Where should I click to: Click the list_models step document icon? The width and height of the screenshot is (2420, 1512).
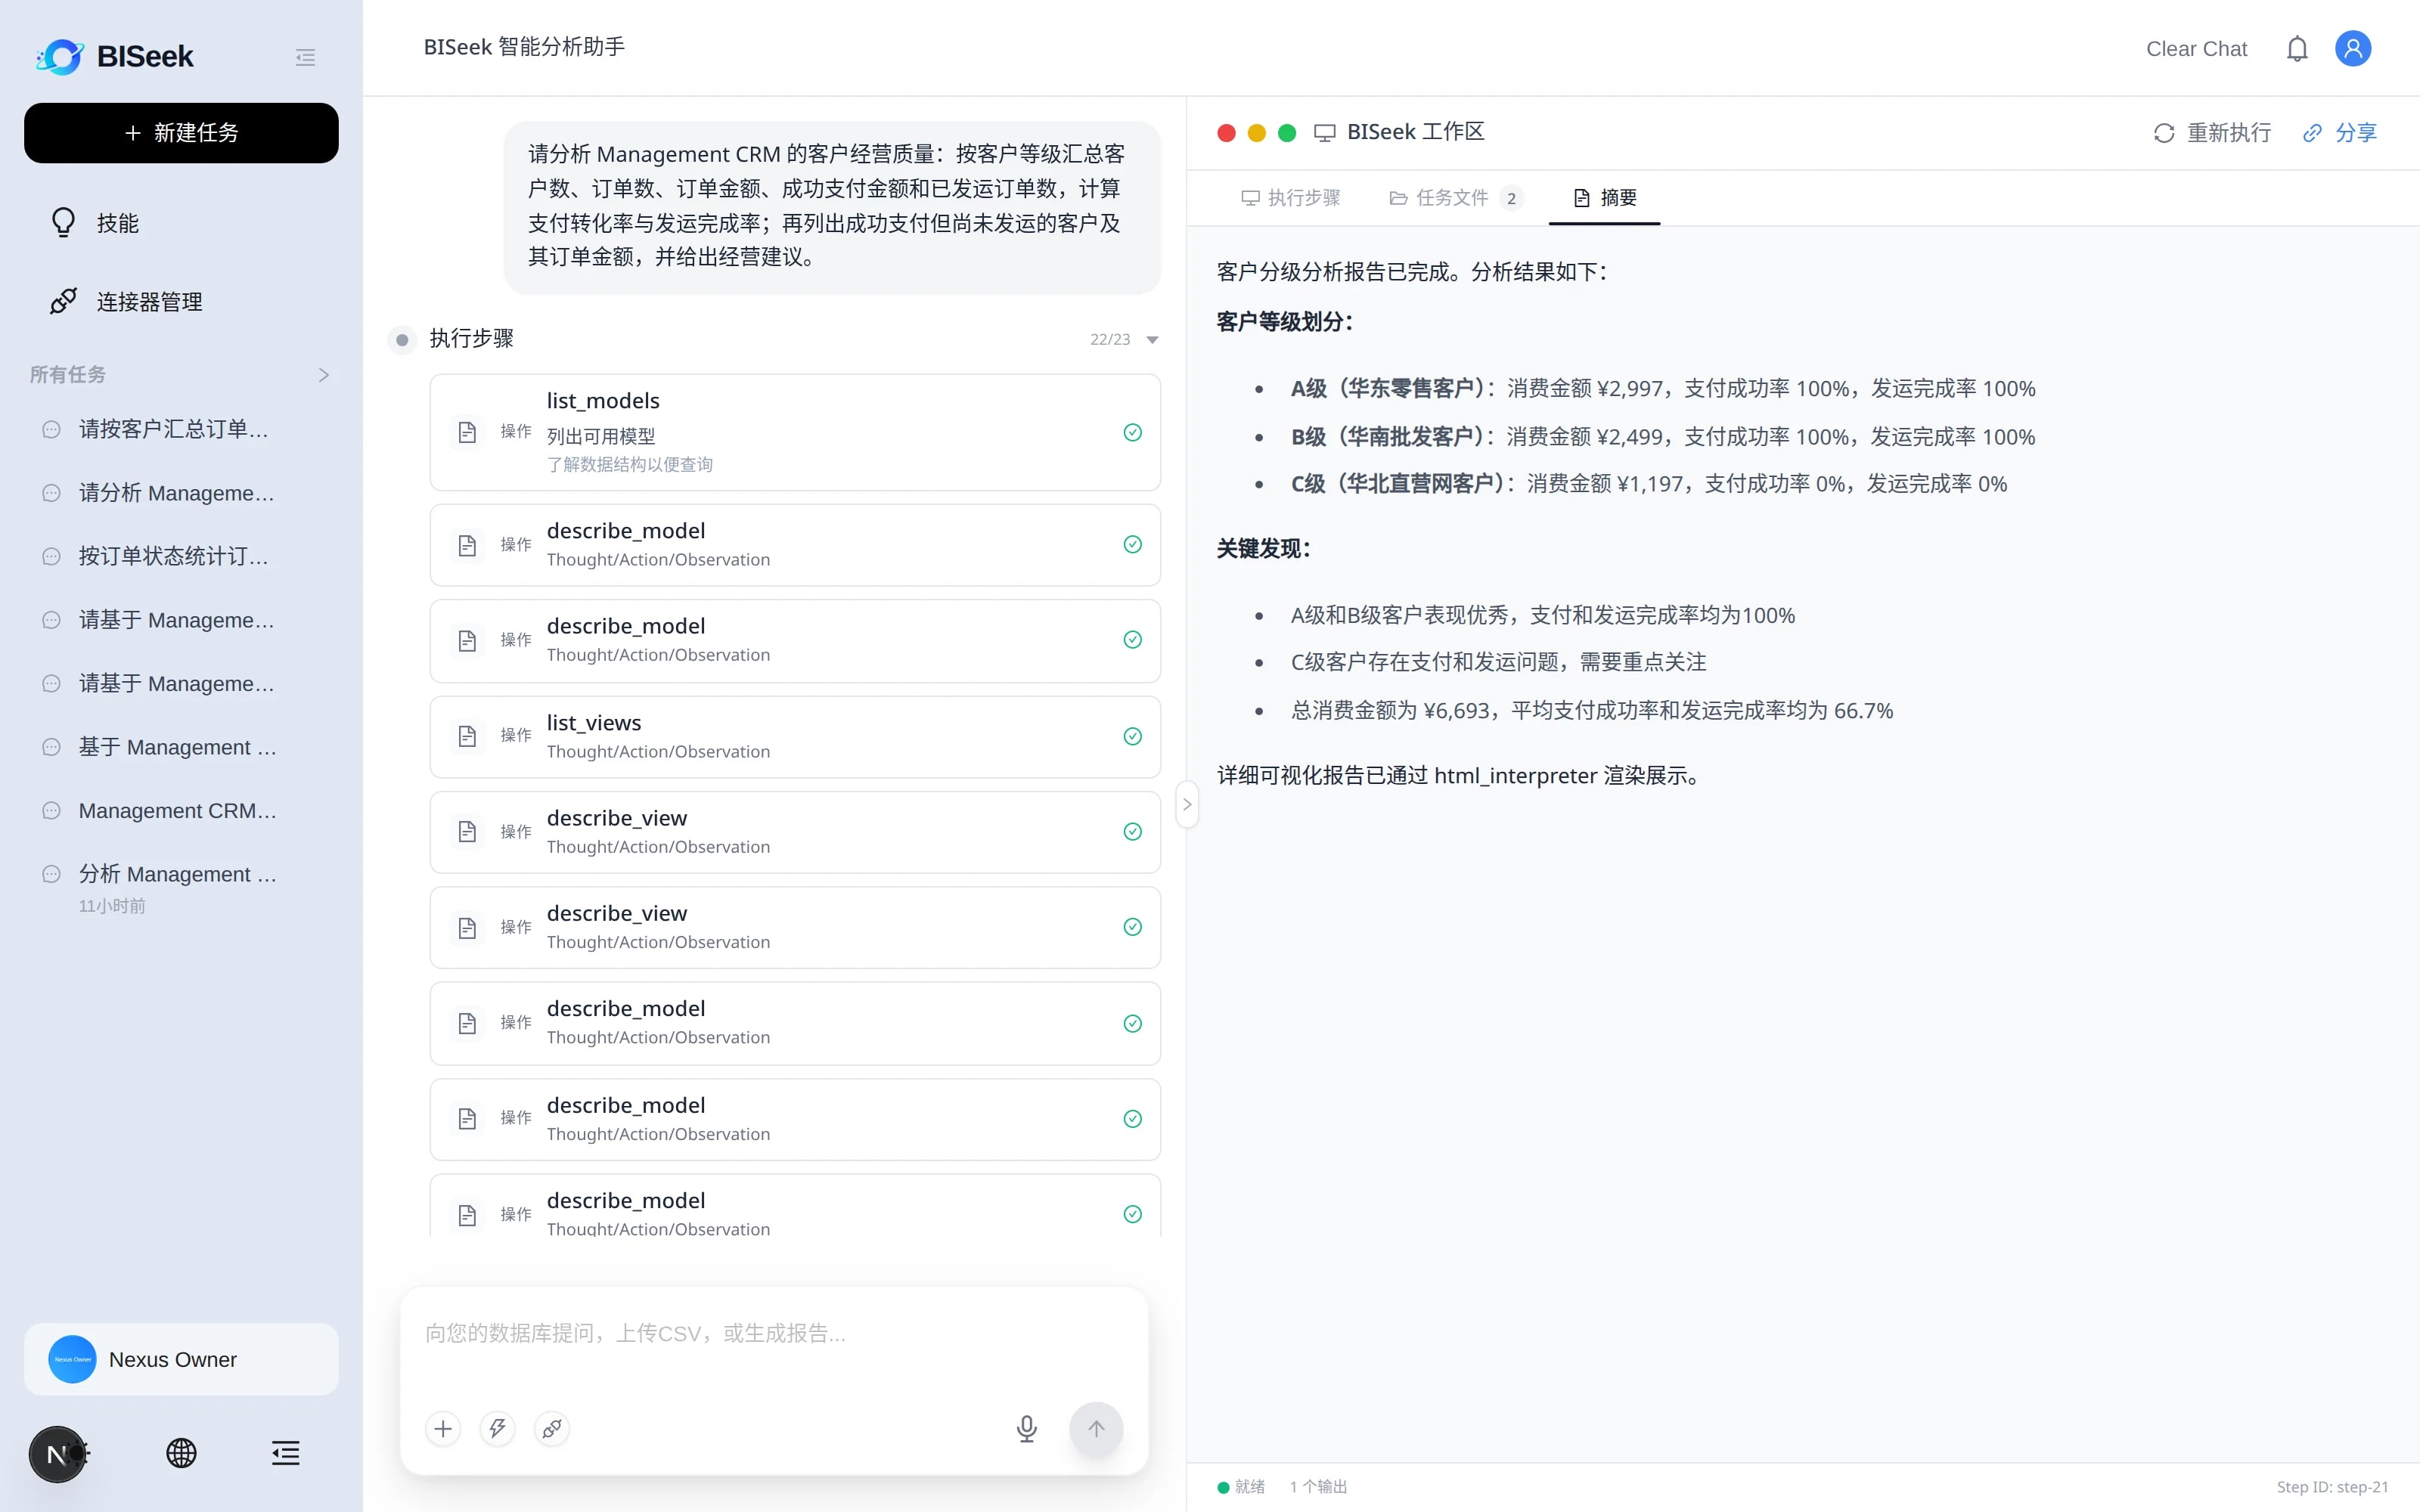click(x=467, y=432)
